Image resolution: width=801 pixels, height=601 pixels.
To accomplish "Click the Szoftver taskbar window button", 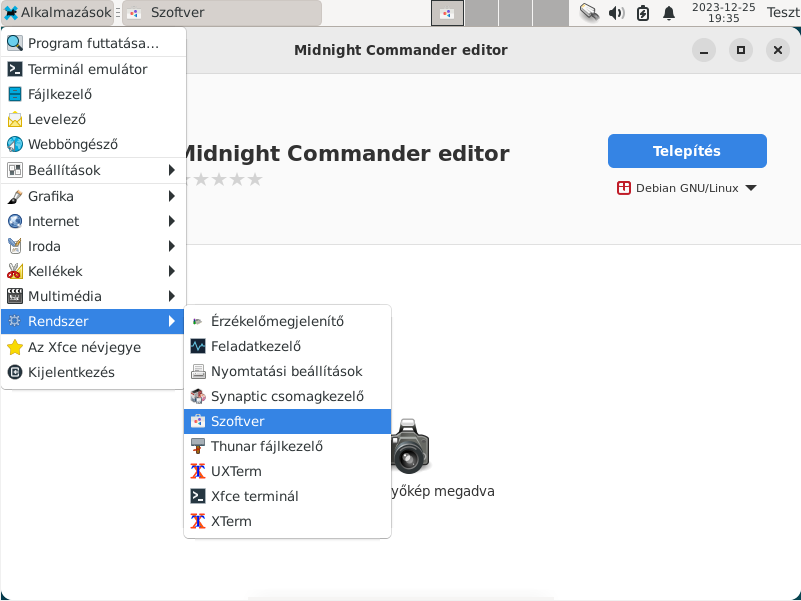I will pos(222,13).
